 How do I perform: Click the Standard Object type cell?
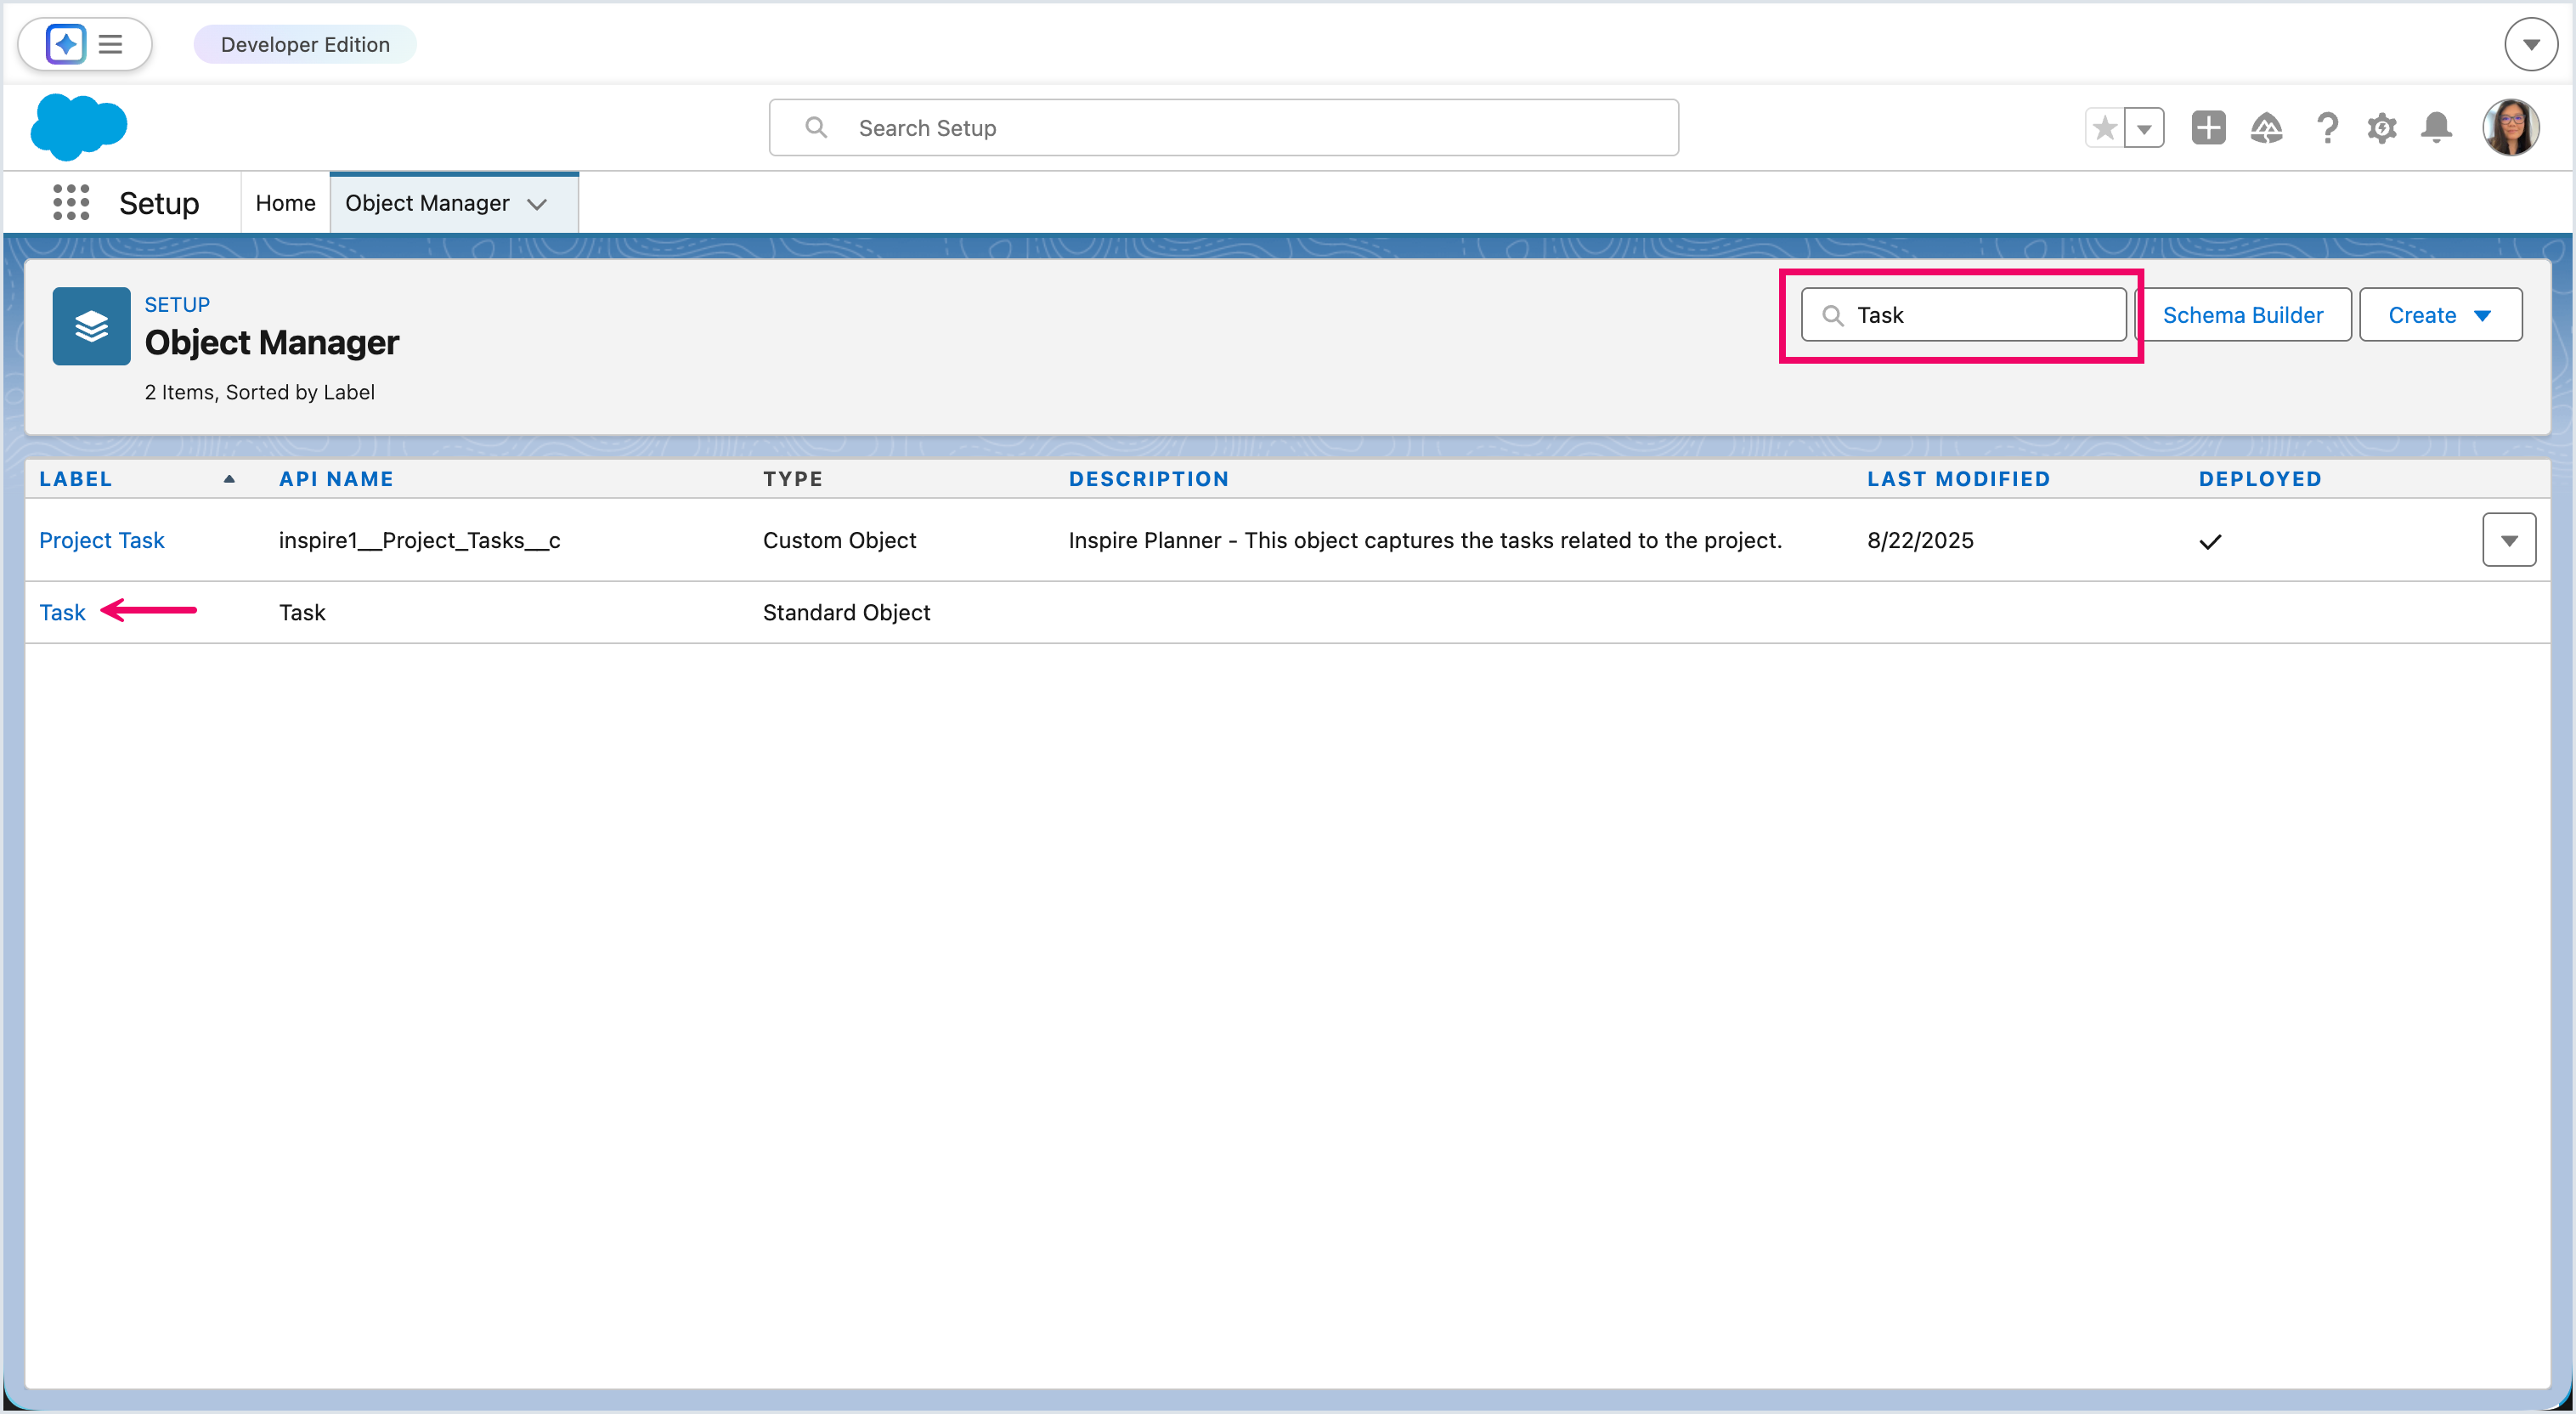point(846,612)
